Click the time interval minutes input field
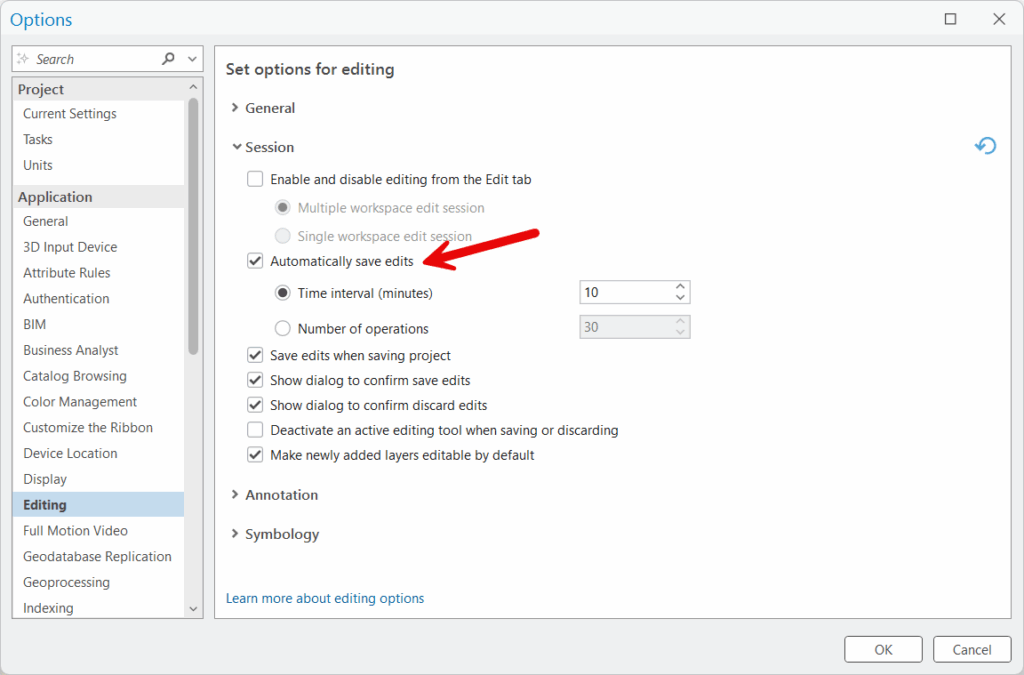1024x675 pixels. (x=625, y=293)
